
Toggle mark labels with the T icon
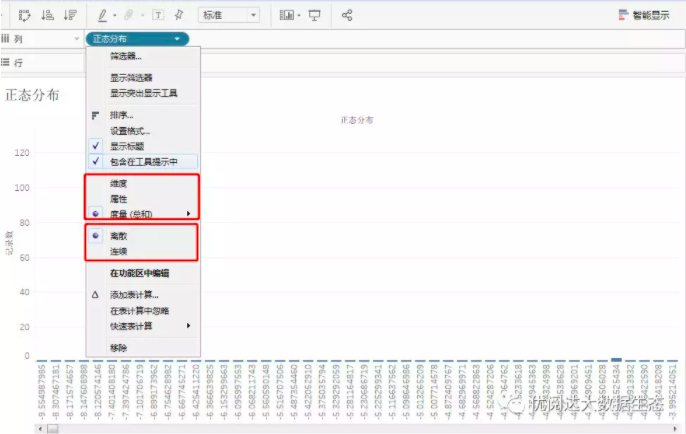(159, 15)
